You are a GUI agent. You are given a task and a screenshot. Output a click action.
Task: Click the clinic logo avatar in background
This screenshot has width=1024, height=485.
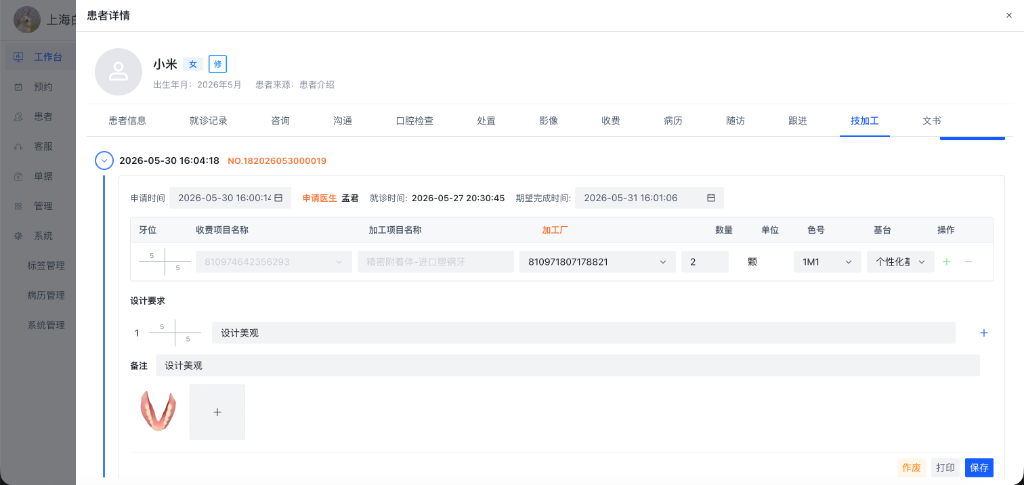click(27, 20)
